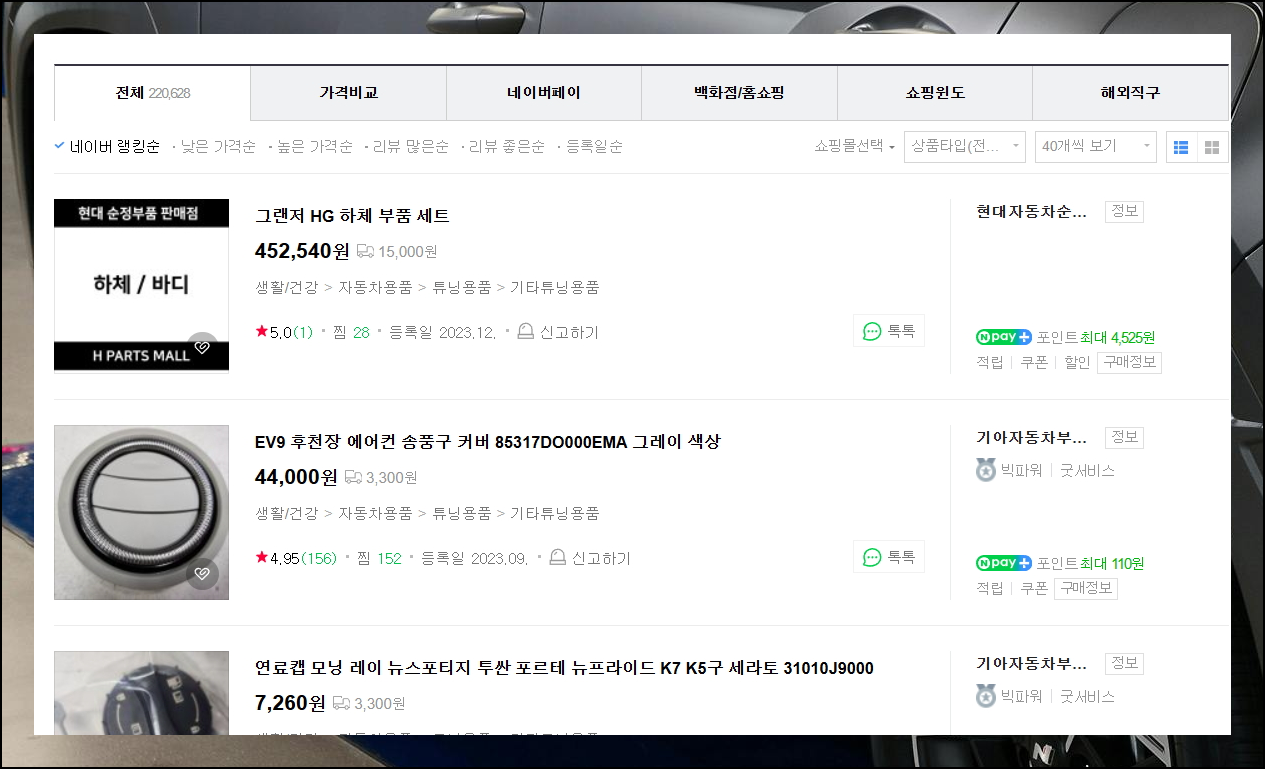Open EV9 air vent cover thumbnail
This screenshot has width=1265, height=769.
point(141,512)
